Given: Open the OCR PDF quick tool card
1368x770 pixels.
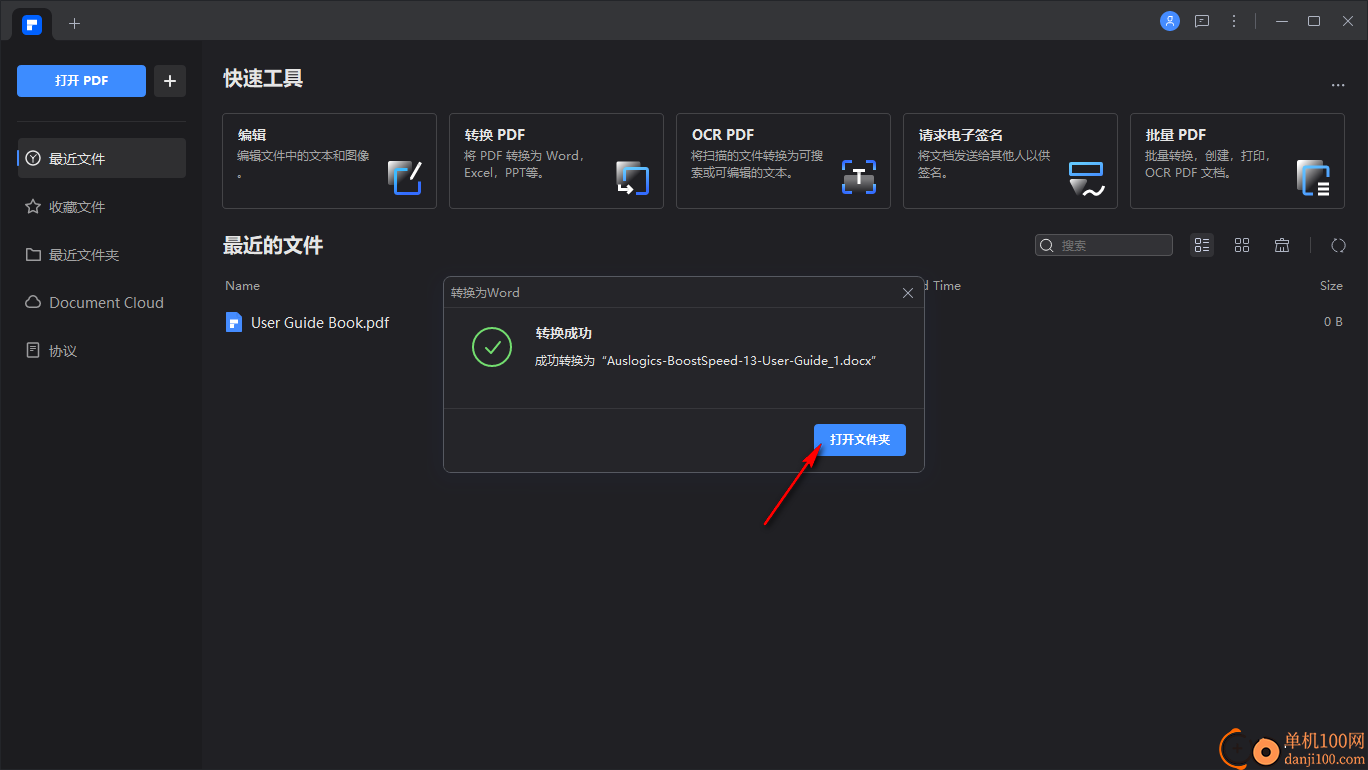Looking at the screenshot, I should (x=783, y=161).
